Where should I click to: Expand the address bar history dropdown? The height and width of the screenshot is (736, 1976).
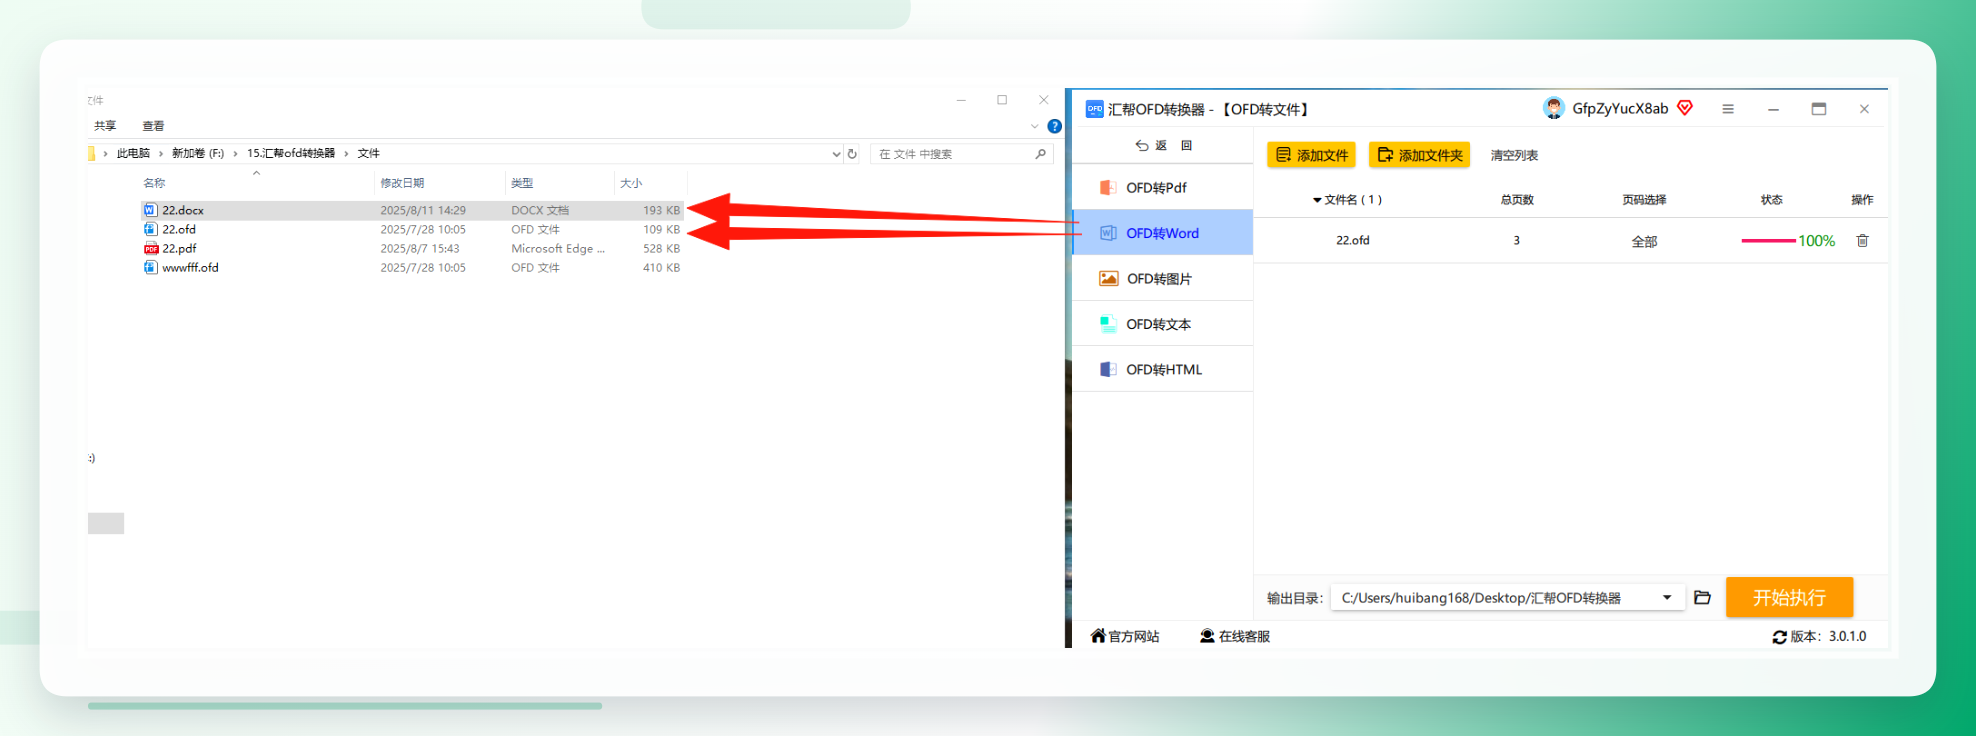click(836, 154)
